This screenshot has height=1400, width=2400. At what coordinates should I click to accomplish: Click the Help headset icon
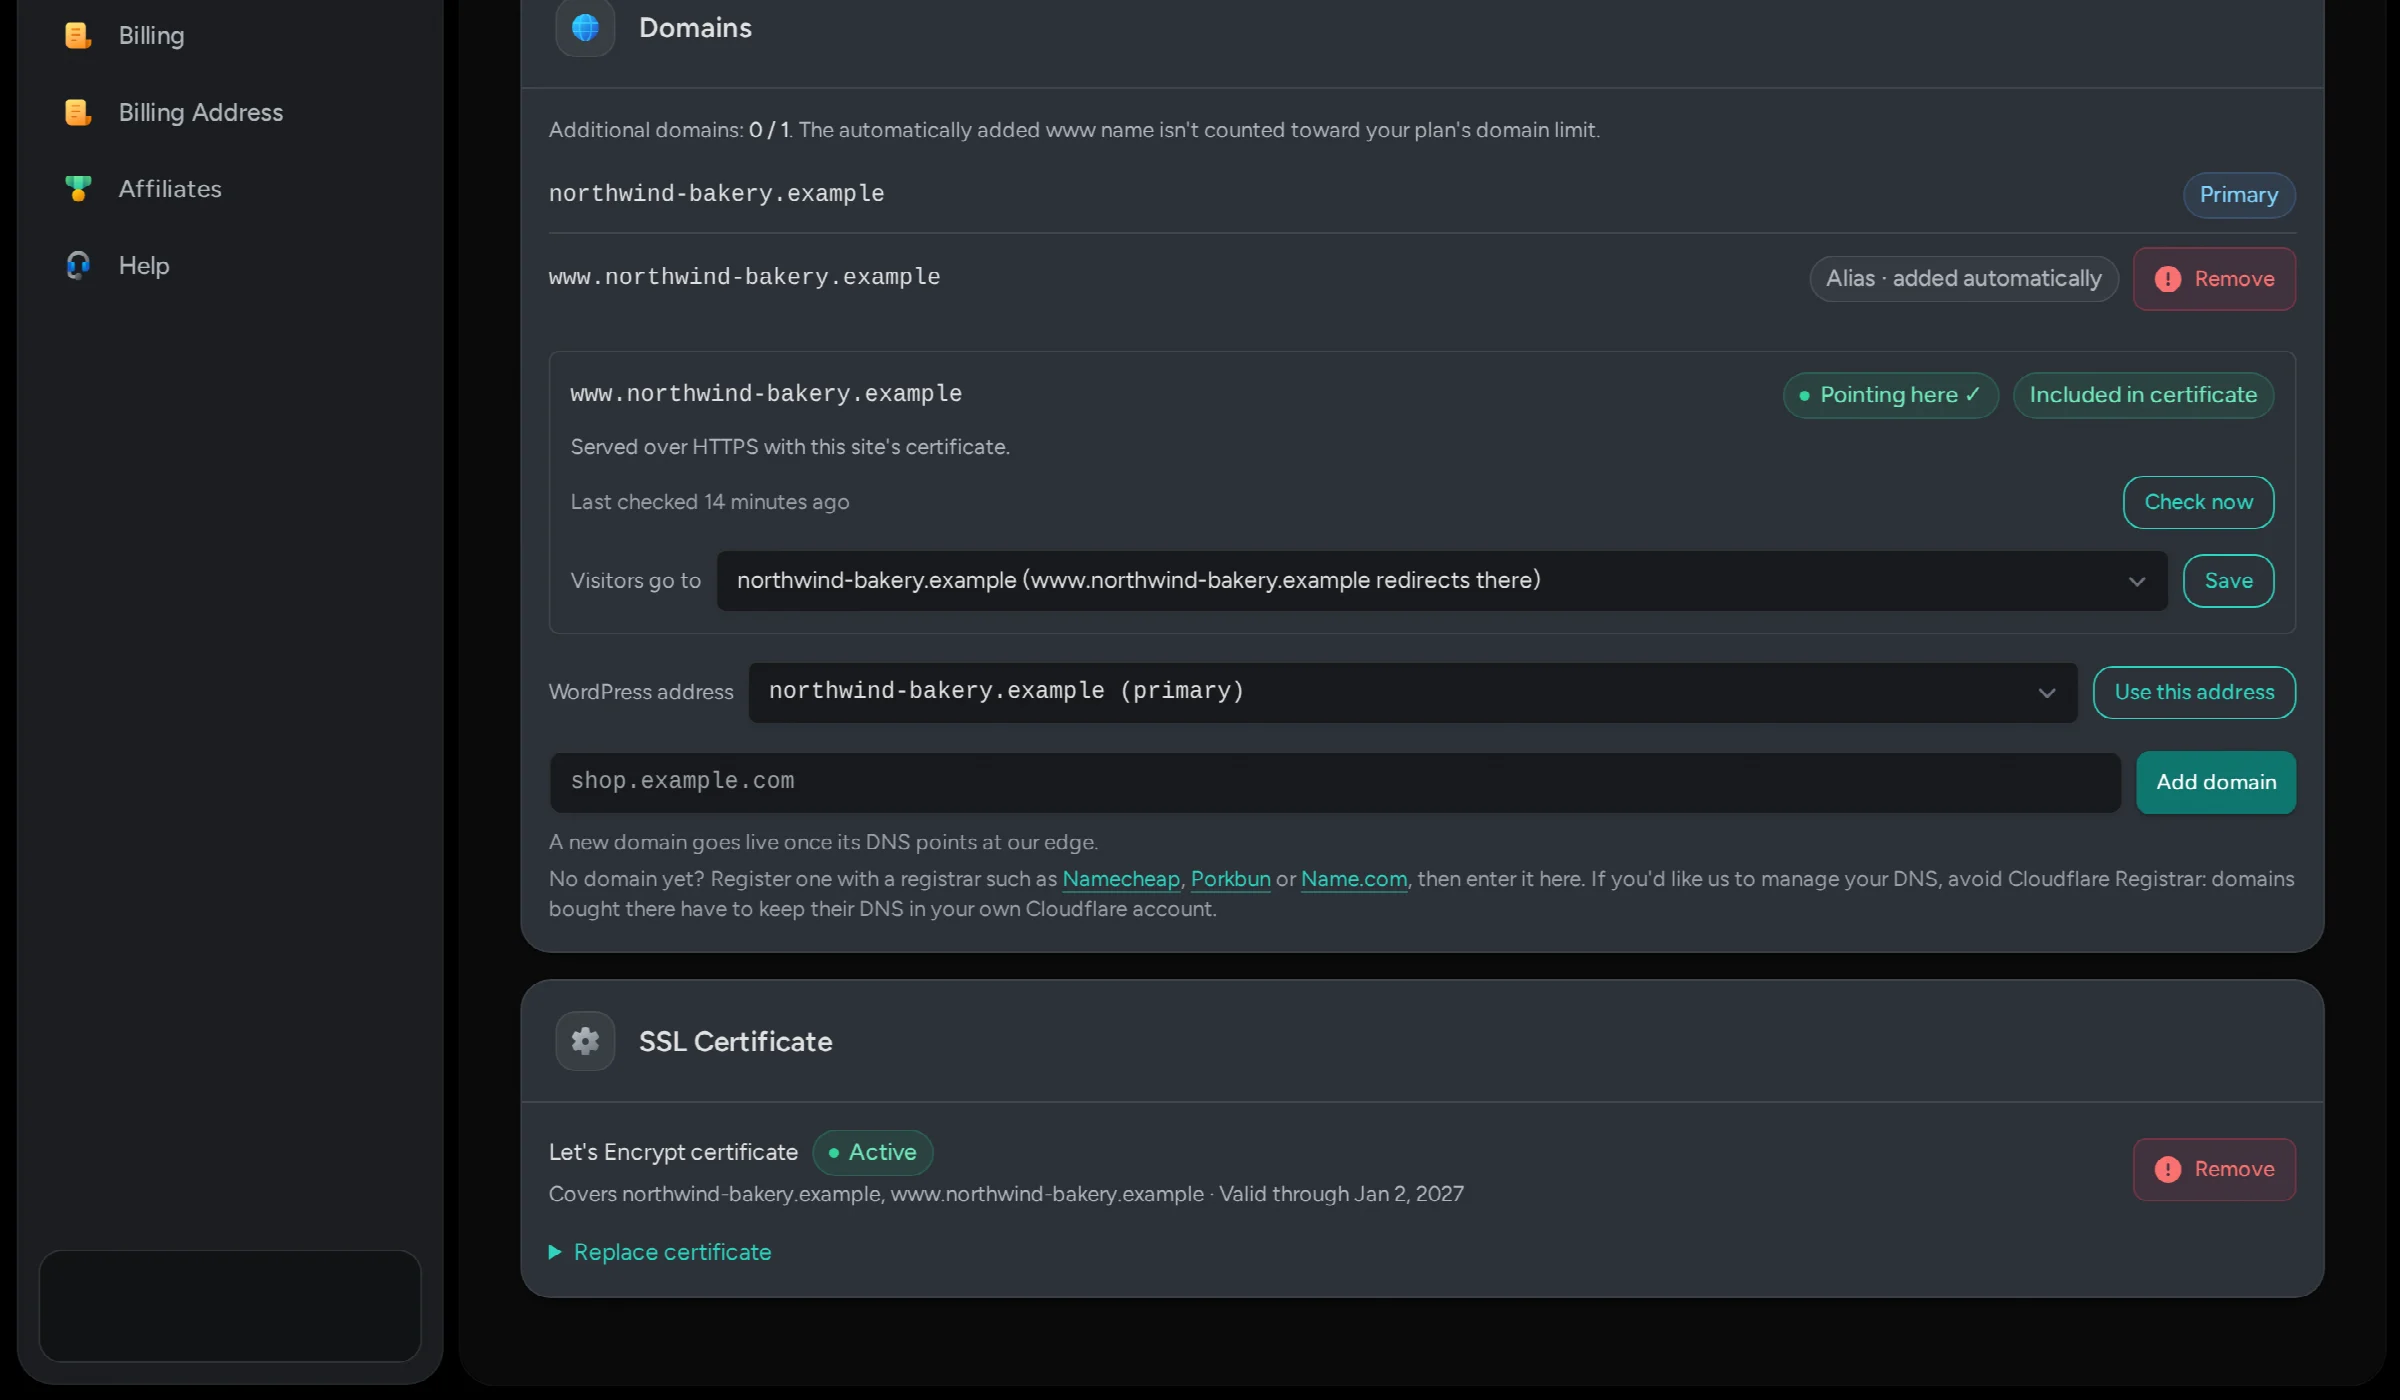coord(78,265)
